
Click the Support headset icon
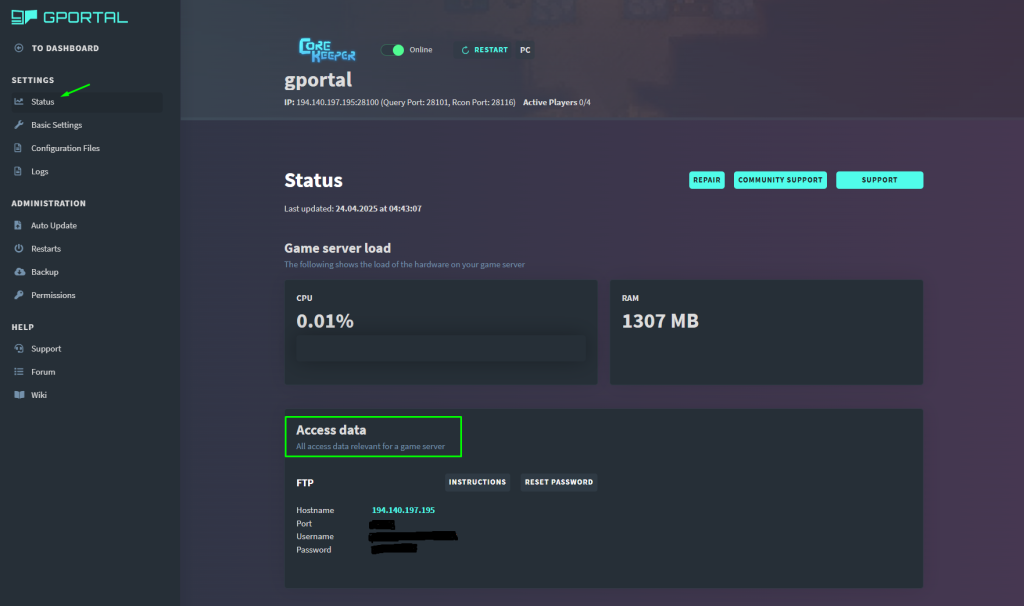19,348
